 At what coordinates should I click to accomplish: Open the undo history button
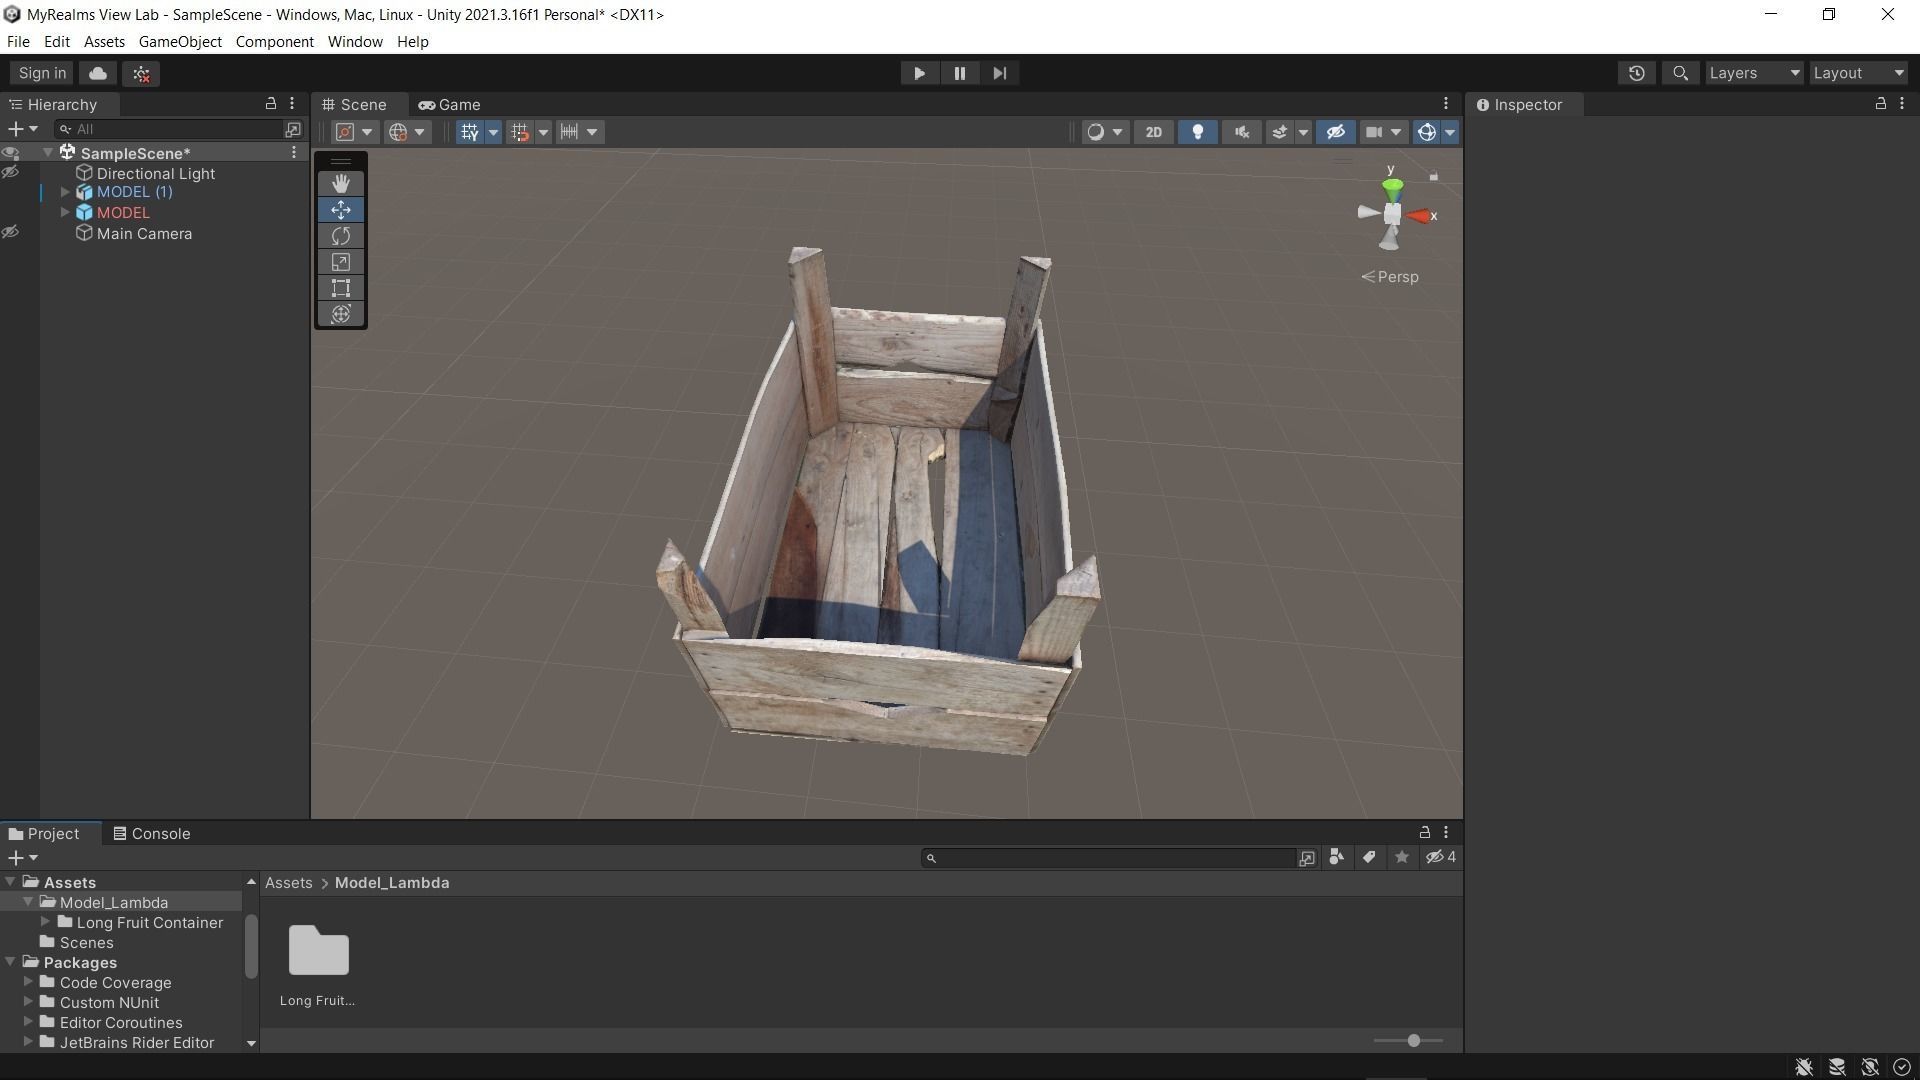tap(1636, 73)
